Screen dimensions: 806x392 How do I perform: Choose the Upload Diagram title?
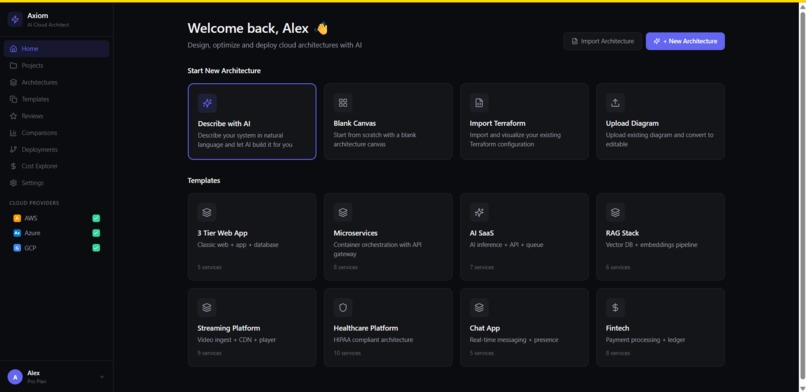pos(632,123)
